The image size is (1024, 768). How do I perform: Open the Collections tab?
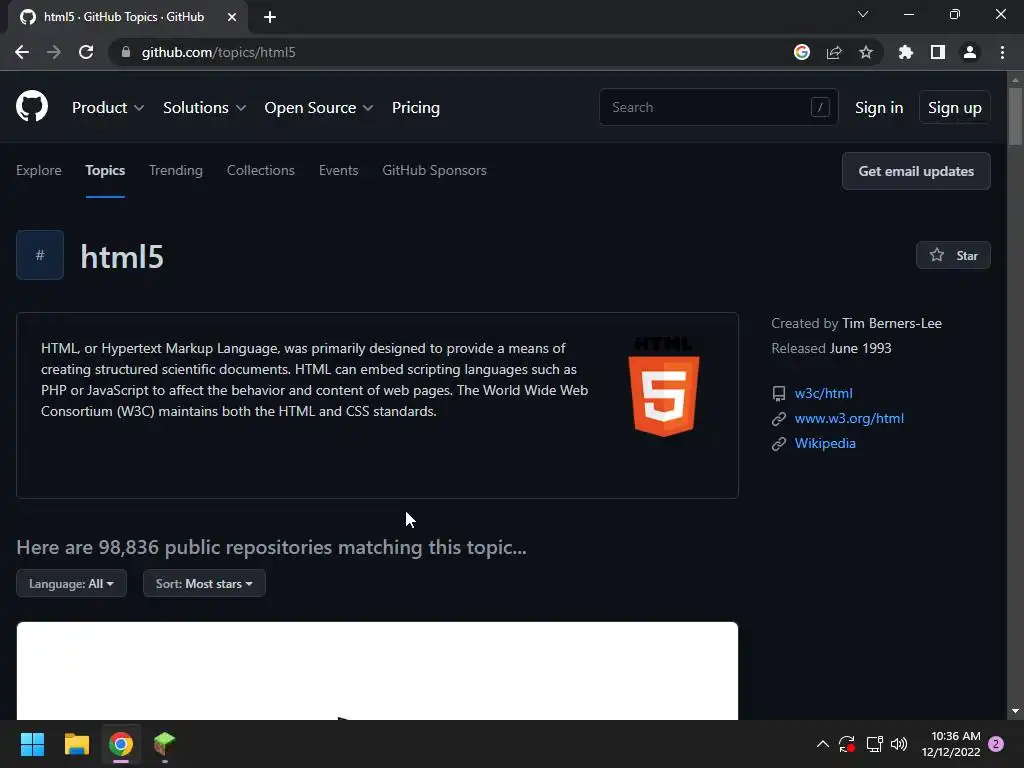point(261,170)
